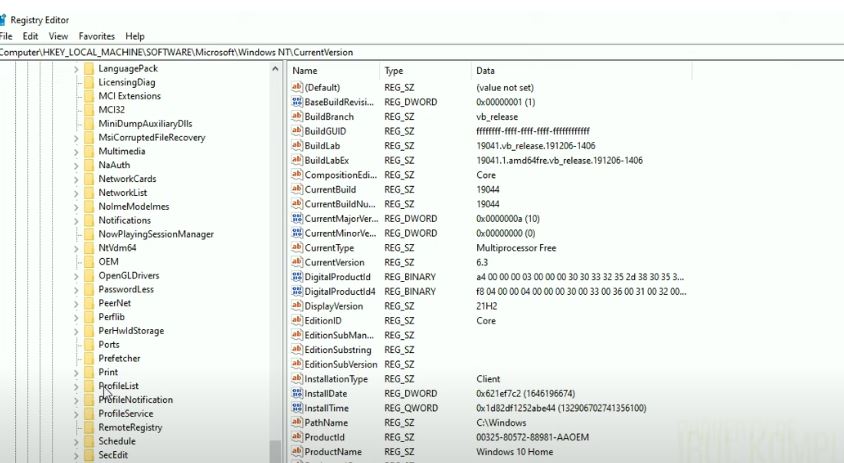Expand the NetworkCards key
The width and height of the screenshot is (844, 463).
[x=76, y=179]
